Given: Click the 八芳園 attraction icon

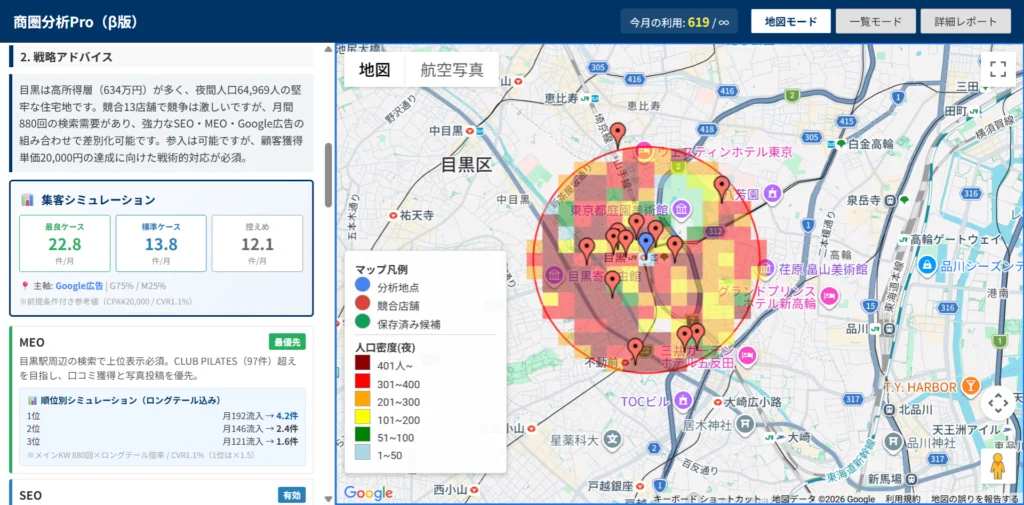Looking at the screenshot, I should pos(773,194).
